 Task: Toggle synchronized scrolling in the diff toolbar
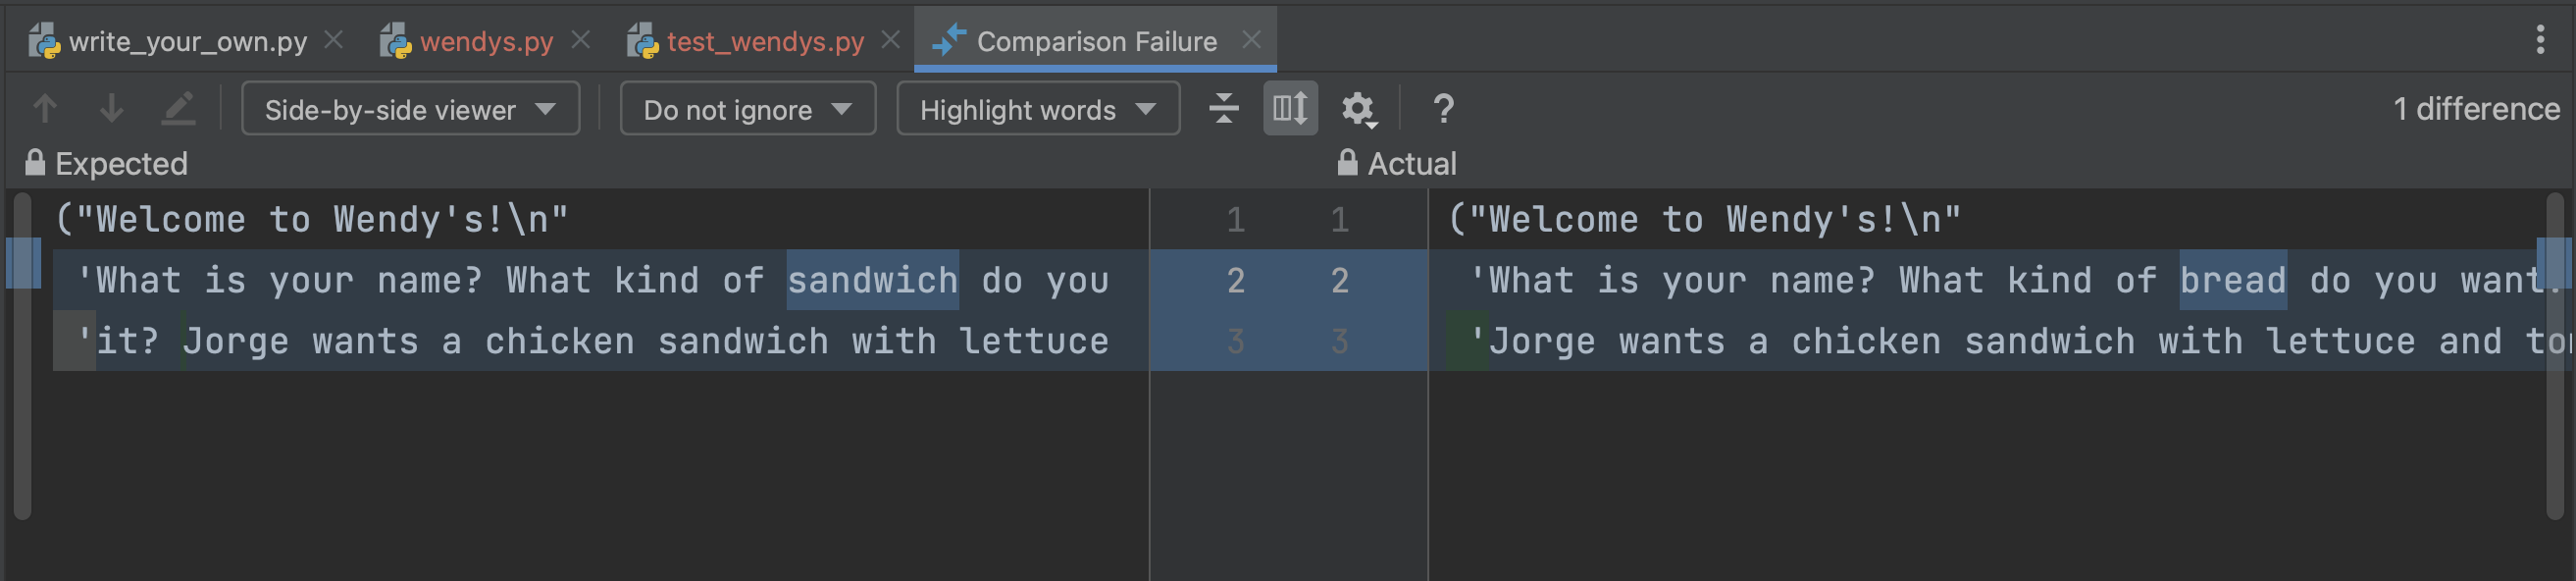click(1291, 110)
